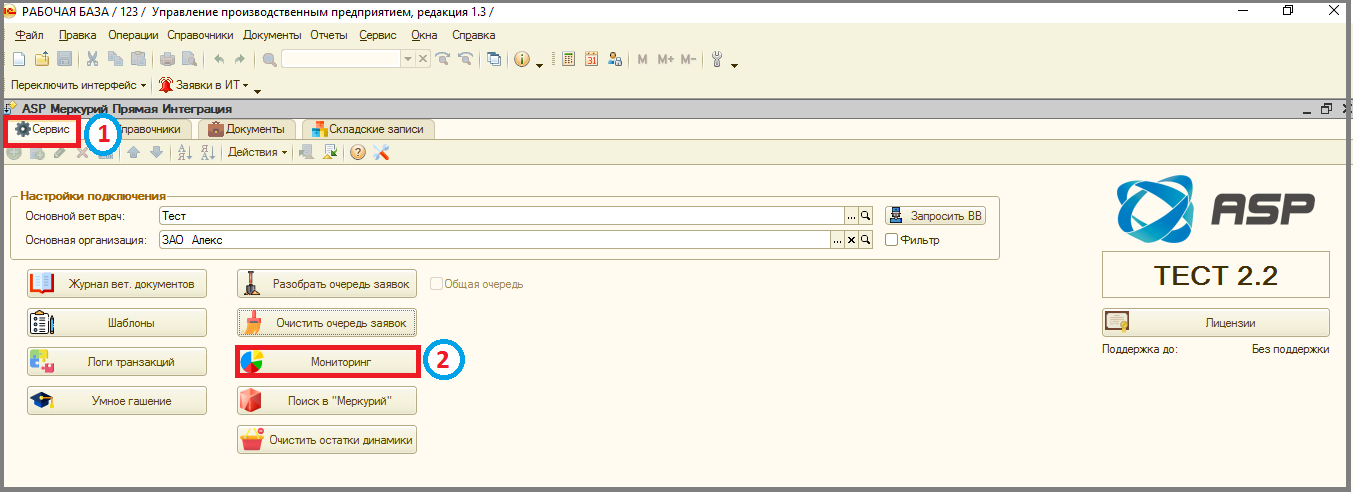
Task: Toggle the Общая очередь checkbox
Action: click(x=436, y=284)
